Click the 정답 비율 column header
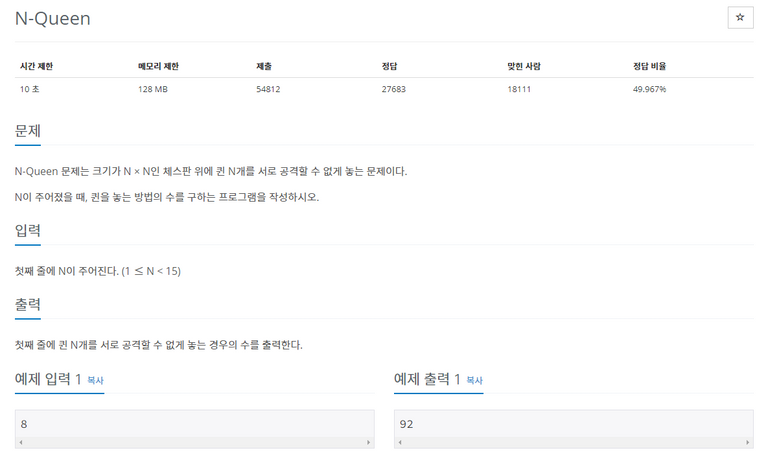The width and height of the screenshot is (768, 459). click(x=649, y=66)
